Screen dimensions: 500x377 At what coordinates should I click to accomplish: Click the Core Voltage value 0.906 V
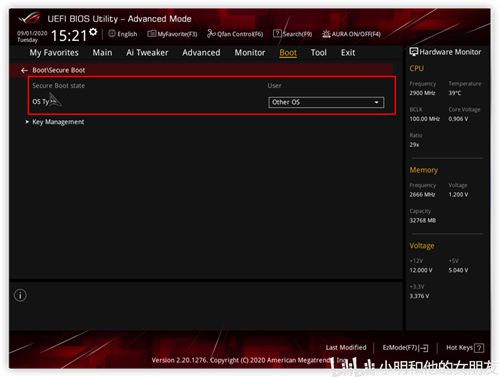458,119
